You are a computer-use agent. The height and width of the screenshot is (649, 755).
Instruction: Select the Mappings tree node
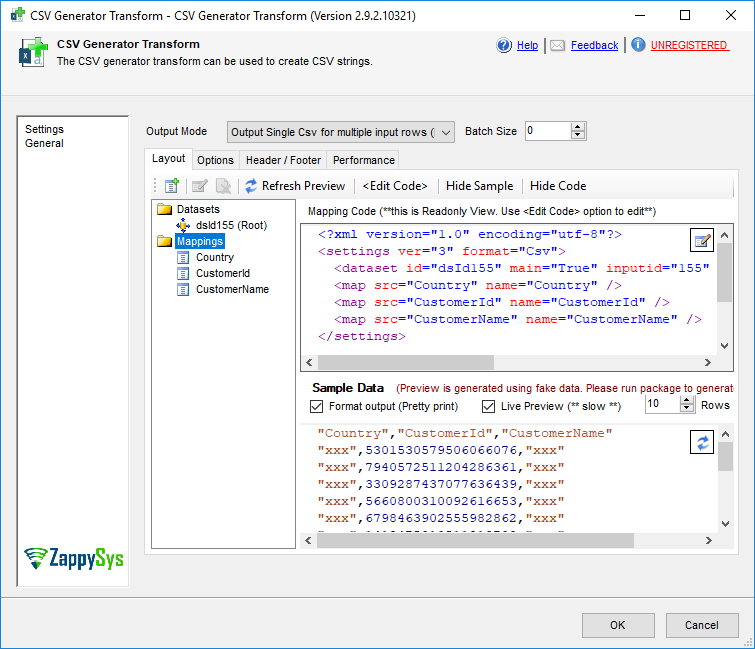(x=200, y=241)
